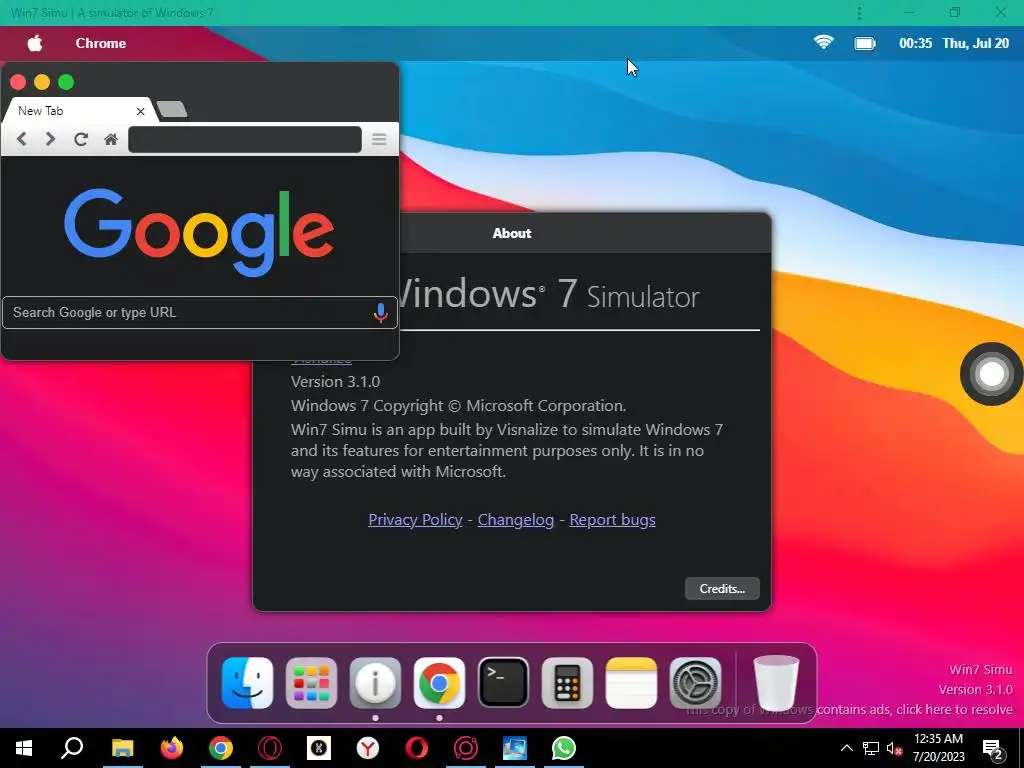Open the Report bugs link
Viewport: 1024px width, 768px height.
(x=613, y=520)
